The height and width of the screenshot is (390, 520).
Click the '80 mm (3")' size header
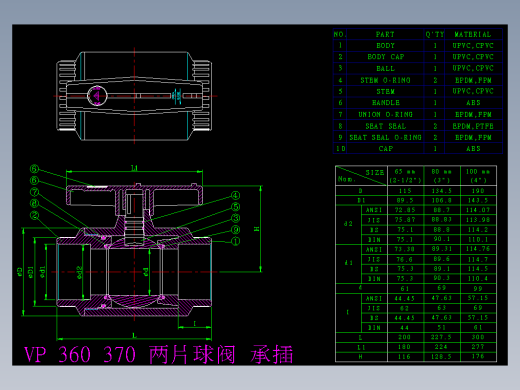point(442,176)
